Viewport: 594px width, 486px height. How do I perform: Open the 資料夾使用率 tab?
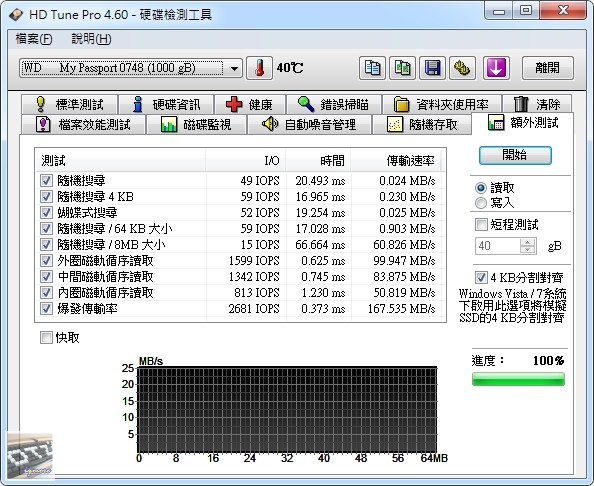pos(442,104)
